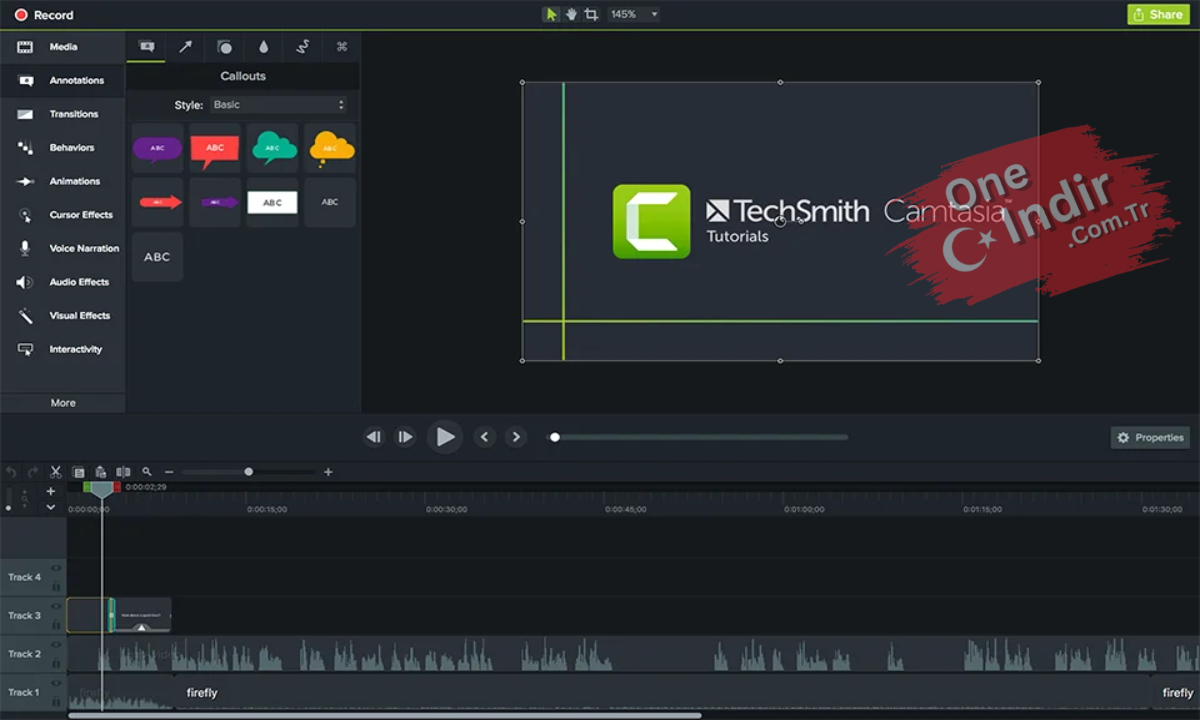Click the next frame playback button
Screen dimensions: 1200x720
tap(405, 437)
